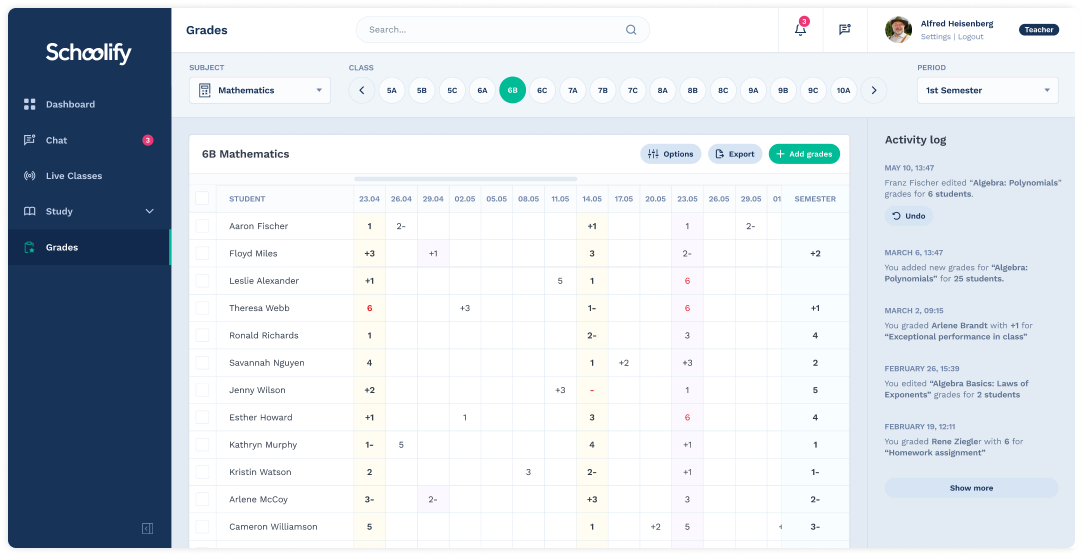The image size is (1083, 556).
Task: Select class 6C
Action: (x=542, y=90)
